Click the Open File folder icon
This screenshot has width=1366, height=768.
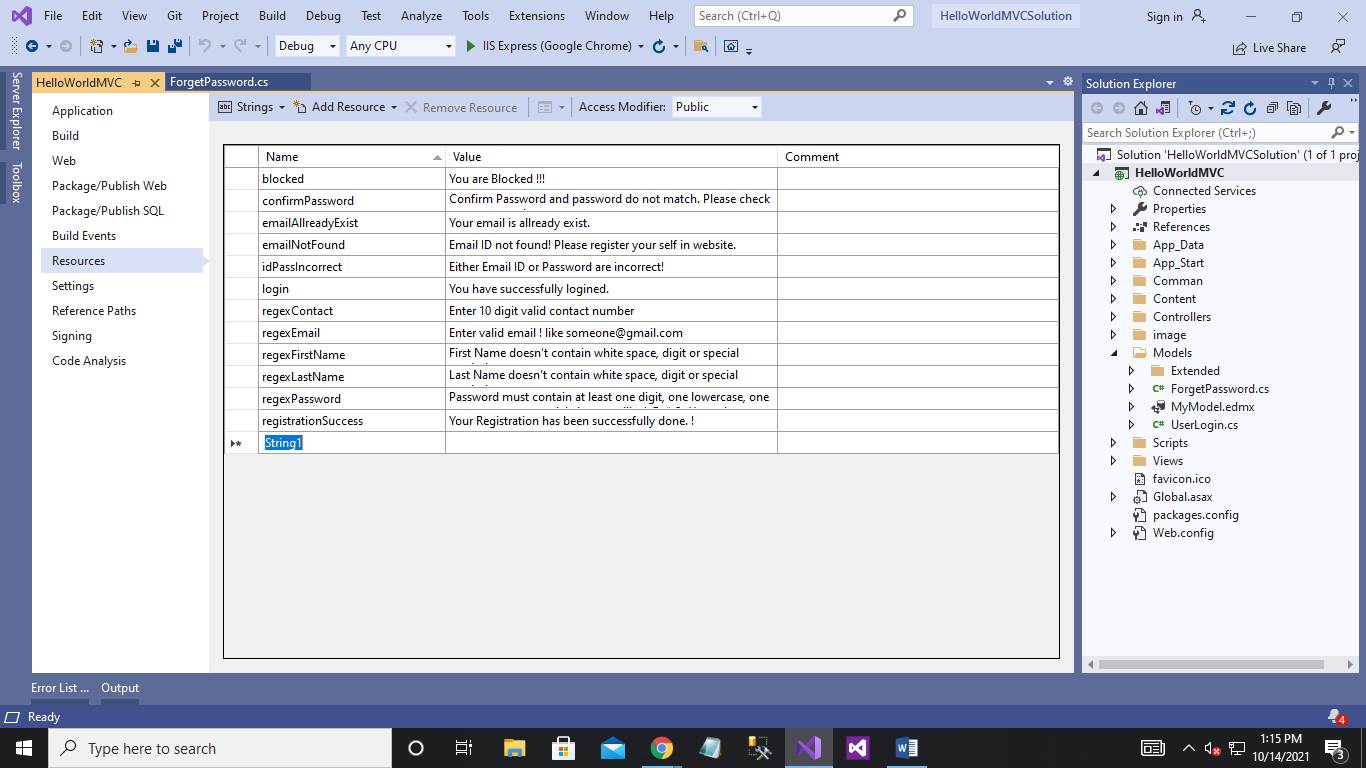[x=130, y=46]
